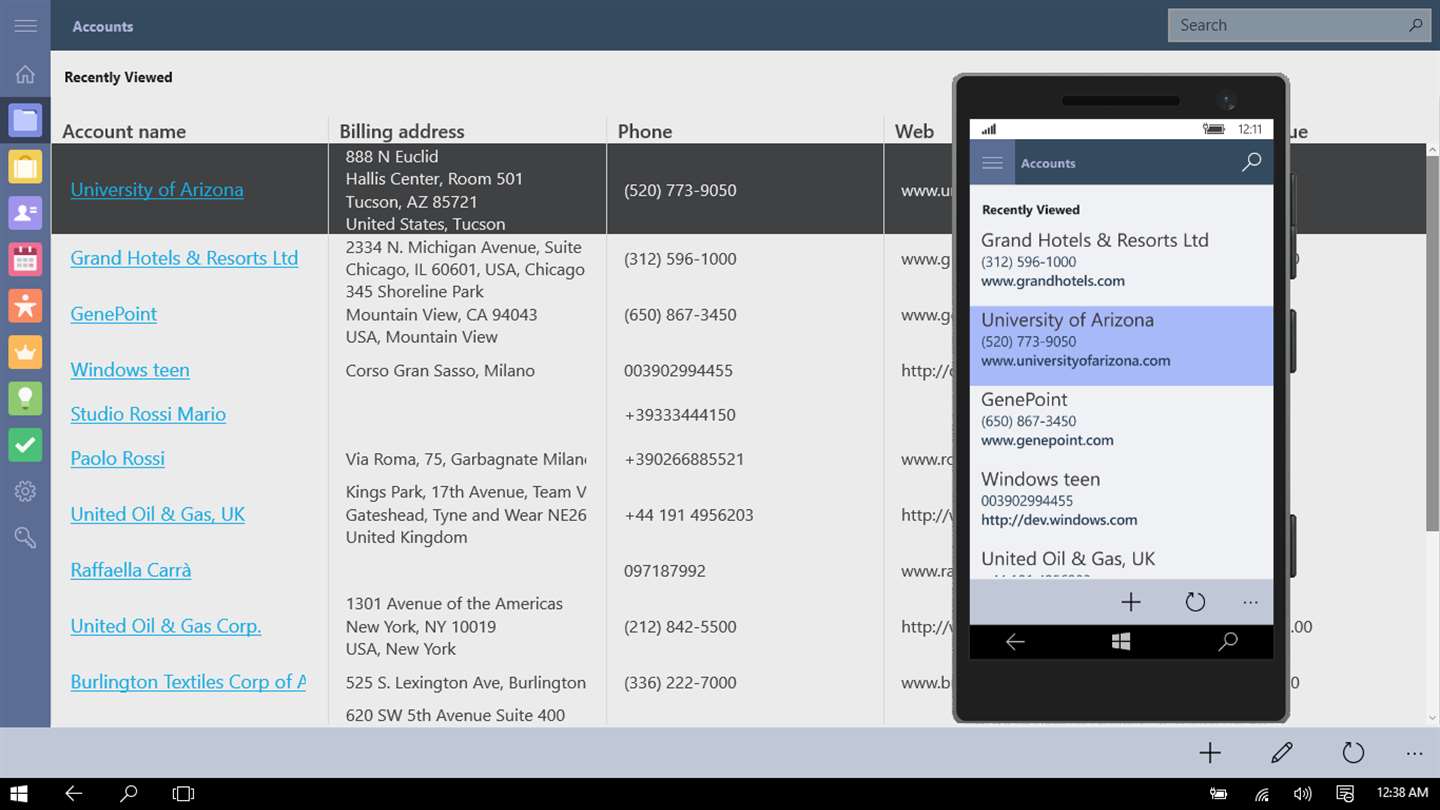Sort by Account name column header
This screenshot has height=810, width=1440.
(x=124, y=131)
